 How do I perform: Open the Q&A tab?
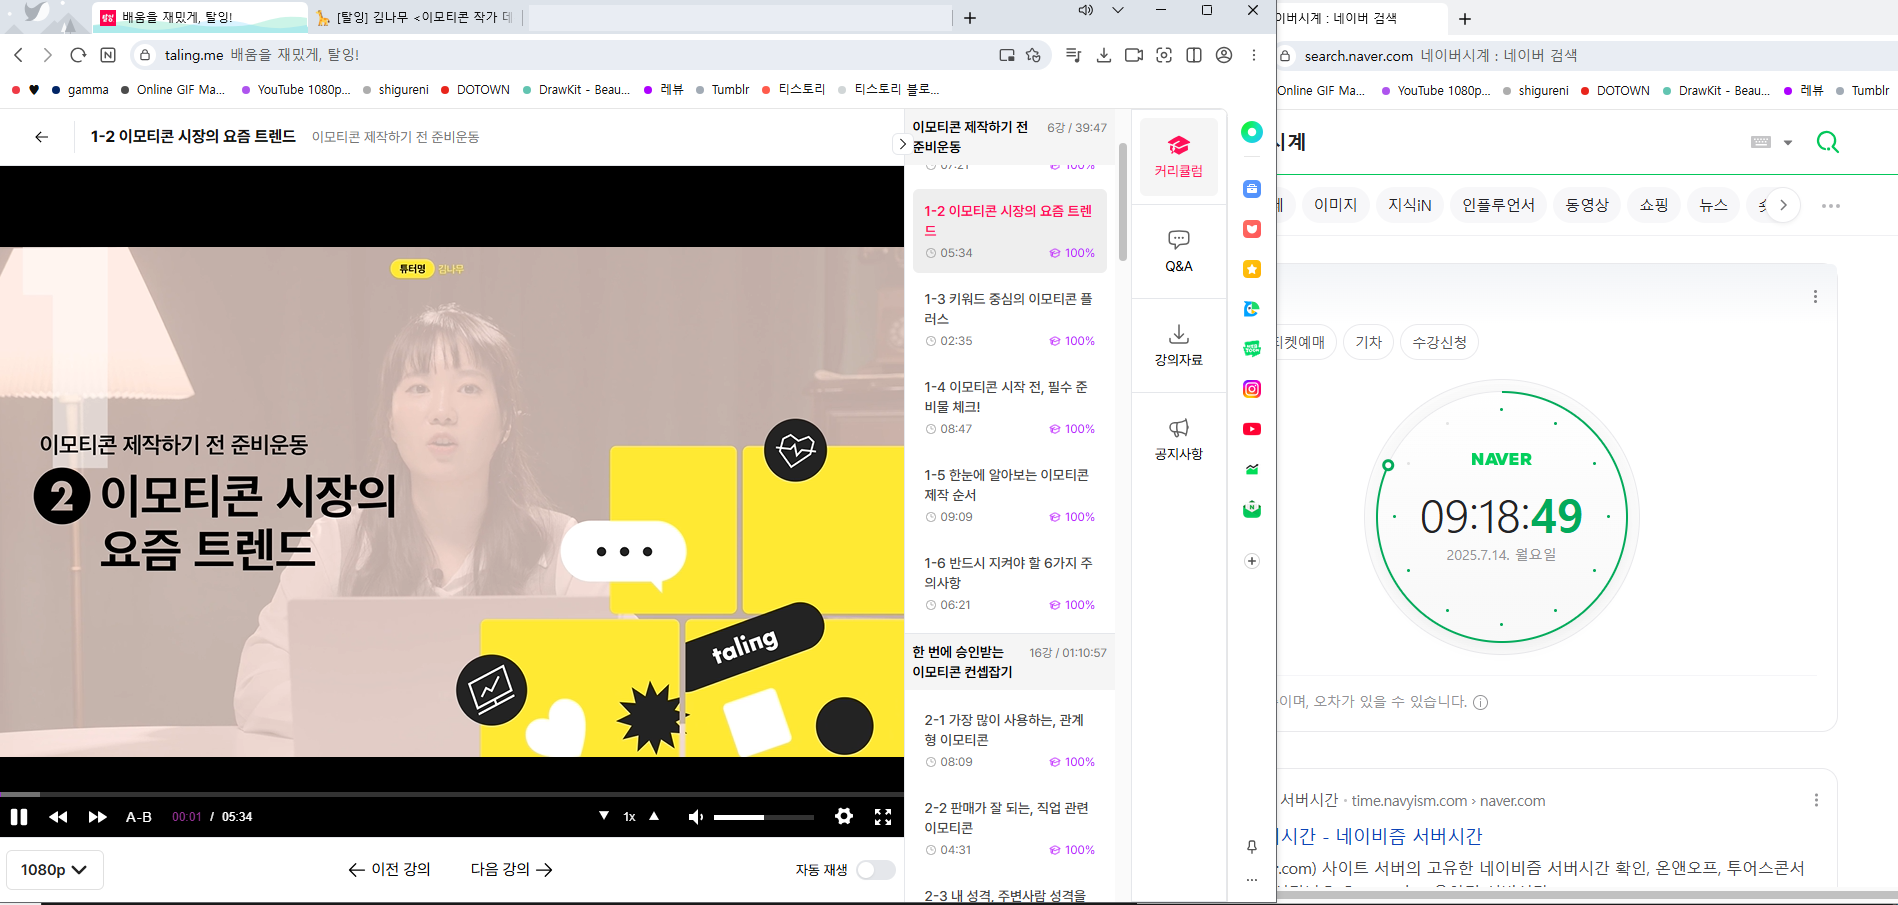(x=1179, y=252)
